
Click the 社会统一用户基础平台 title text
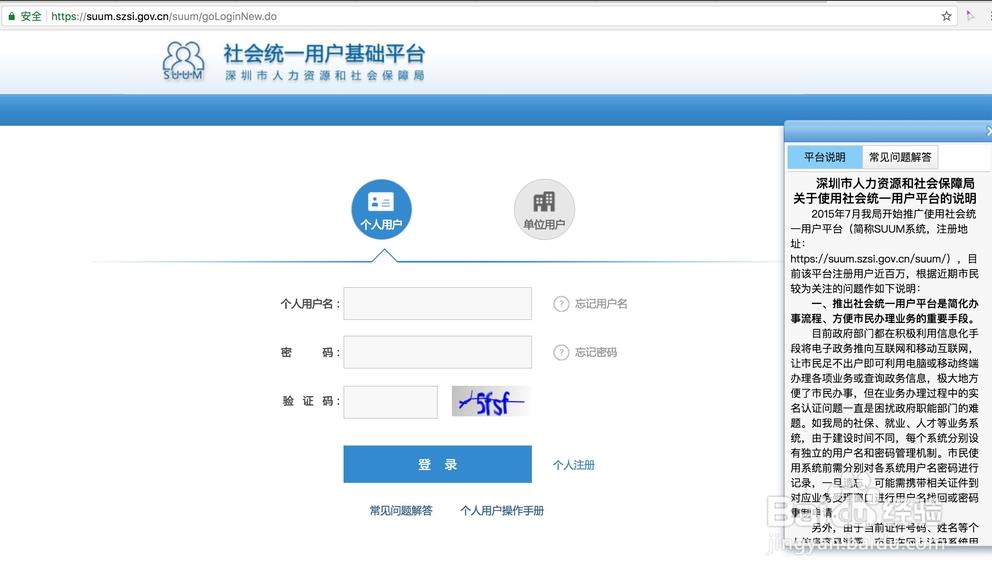tap(324, 54)
